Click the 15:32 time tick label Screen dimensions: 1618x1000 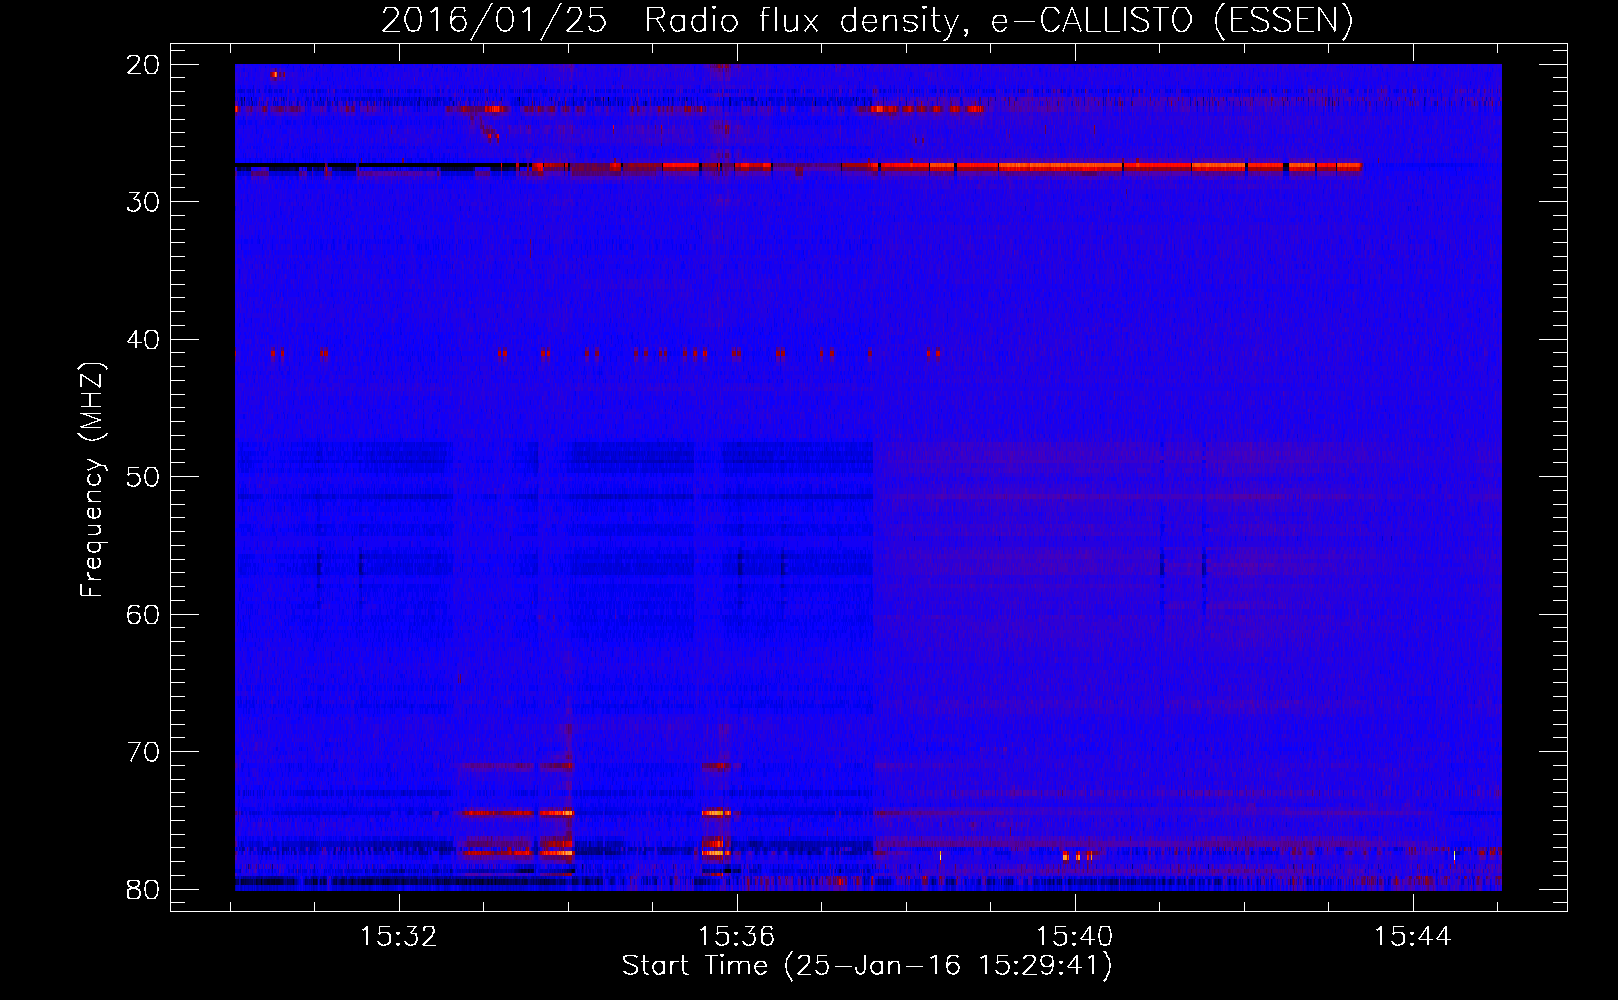coord(399,937)
